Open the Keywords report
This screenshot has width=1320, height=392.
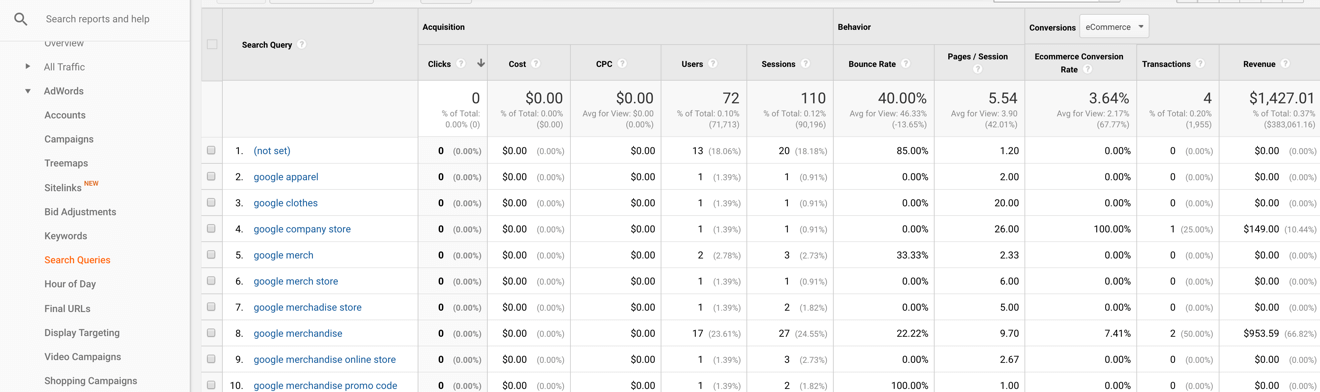tap(66, 236)
